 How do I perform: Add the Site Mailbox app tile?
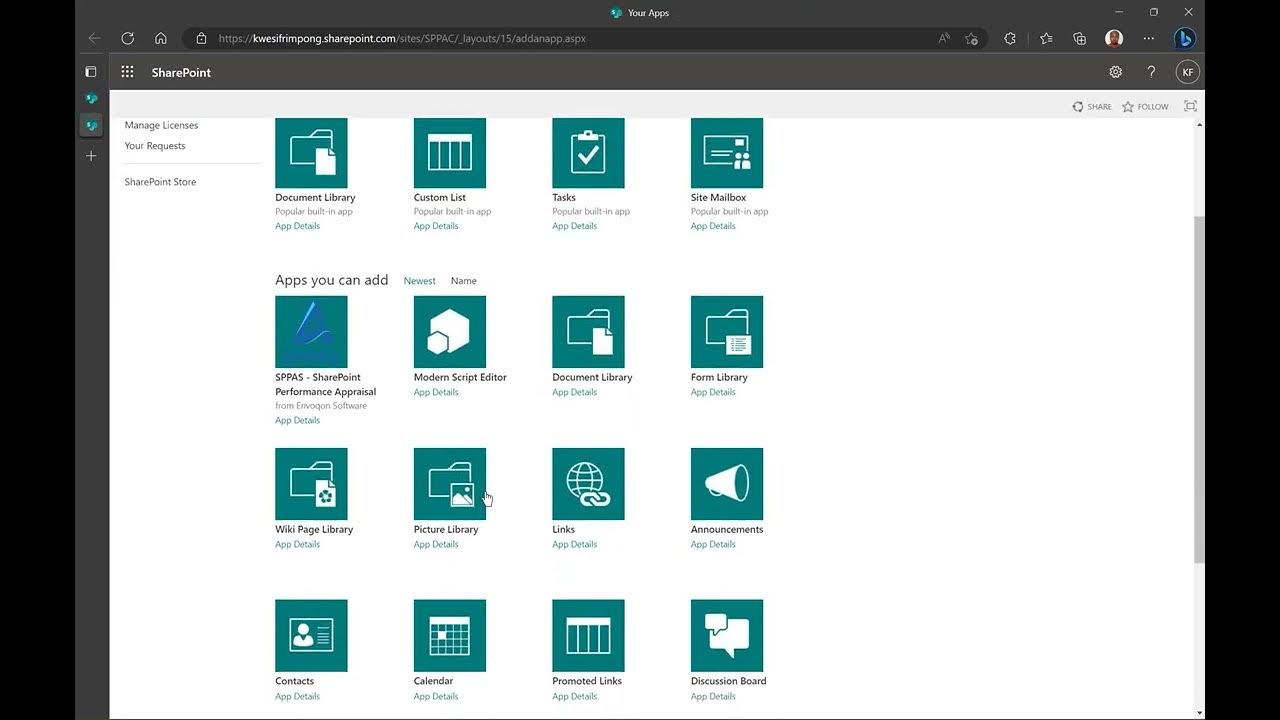point(727,153)
